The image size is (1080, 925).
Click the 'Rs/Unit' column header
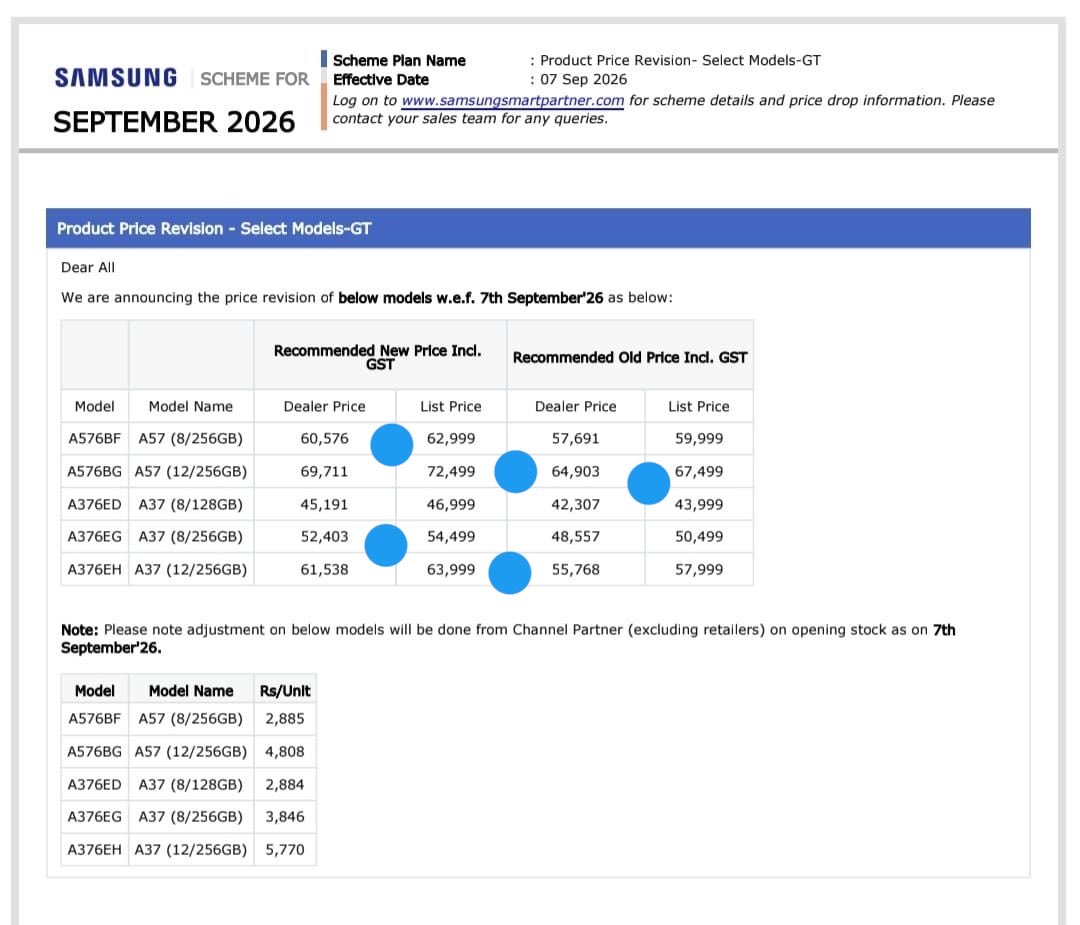point(284,691)
